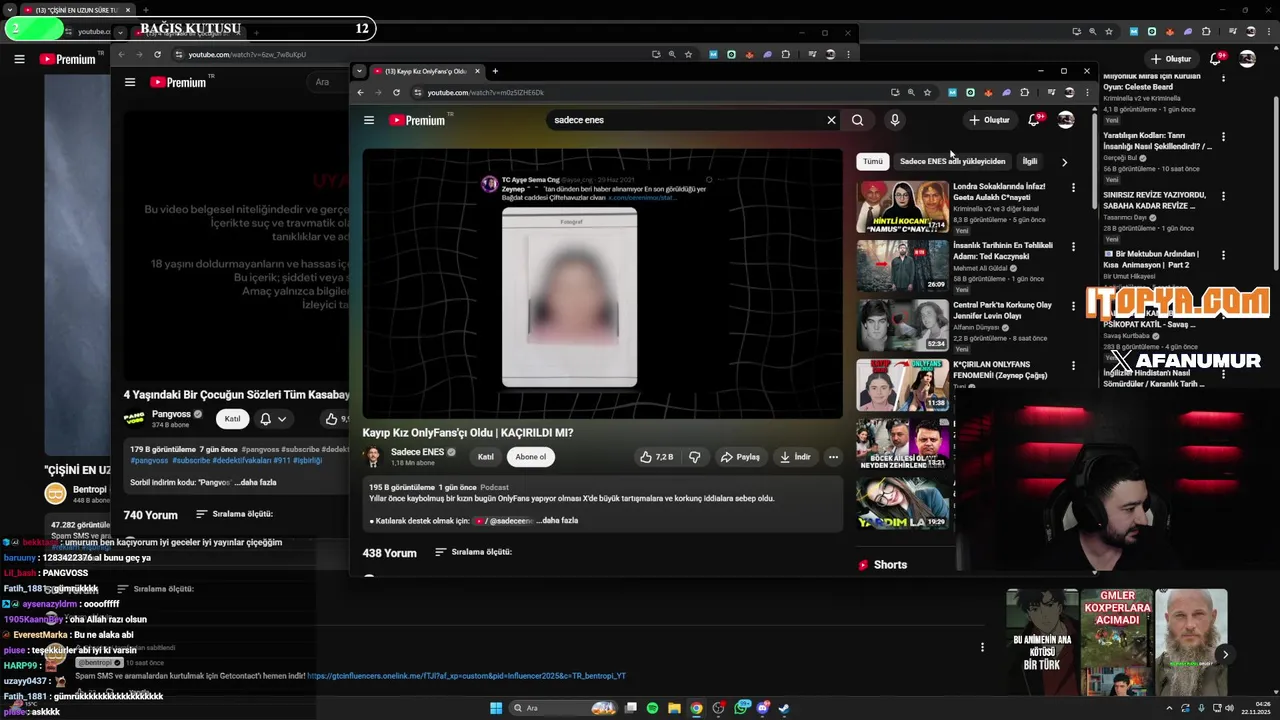This screenshot has height=720, width=1280.
Task: Like the video with 7,2 B likes
Action: pos(657,457)
